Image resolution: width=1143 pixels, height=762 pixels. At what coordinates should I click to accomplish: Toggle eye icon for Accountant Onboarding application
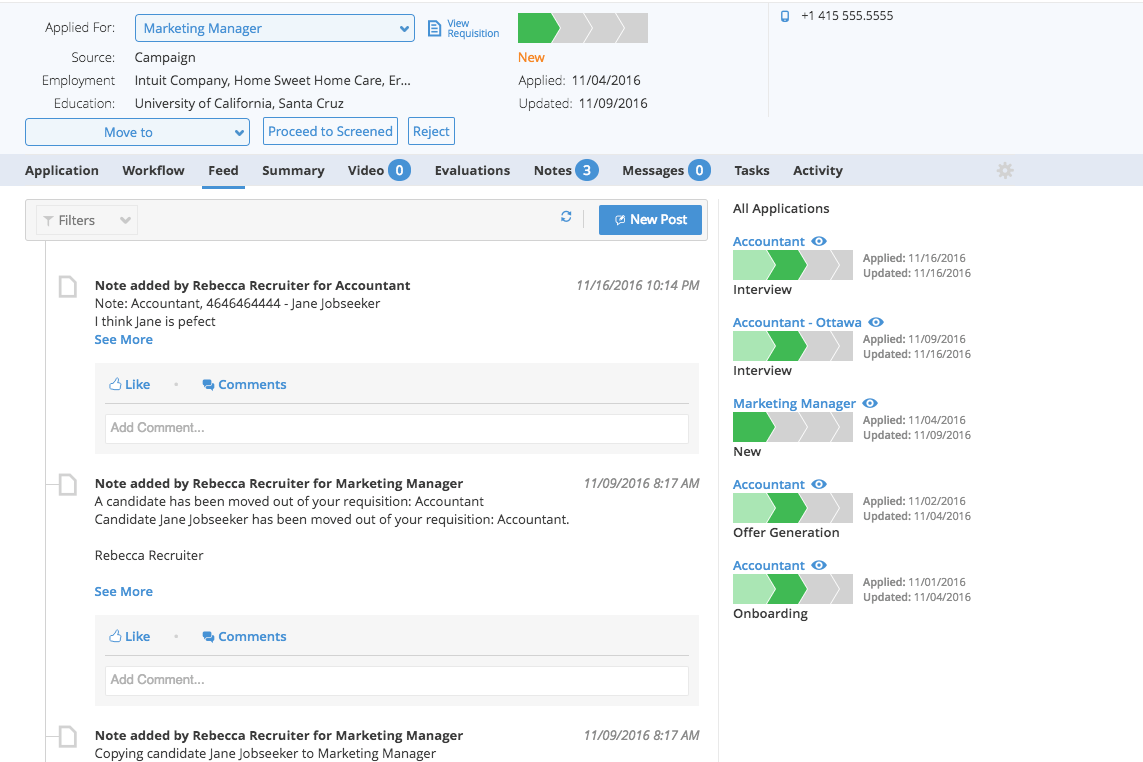[819, 565]
